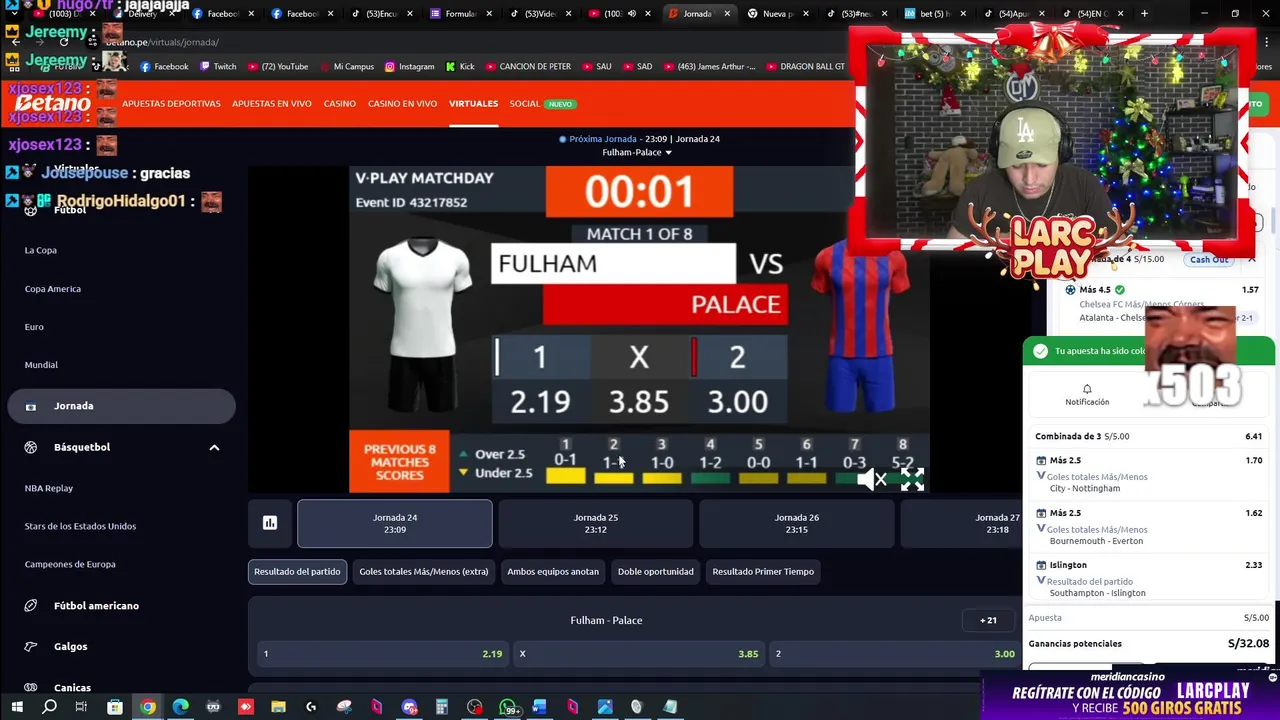Open the statistics bar-chart icon
This screenshot has width=1280, height=720.
tap(270, 523)
